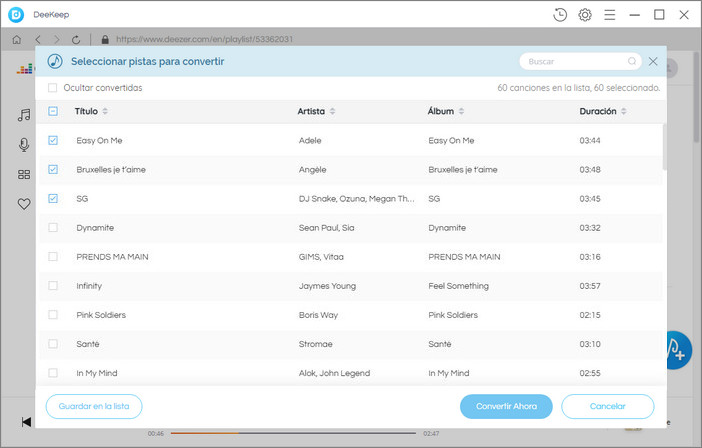Open the music note sidebar icon
Screen dimensions: 702x448
tap(24, 115)
